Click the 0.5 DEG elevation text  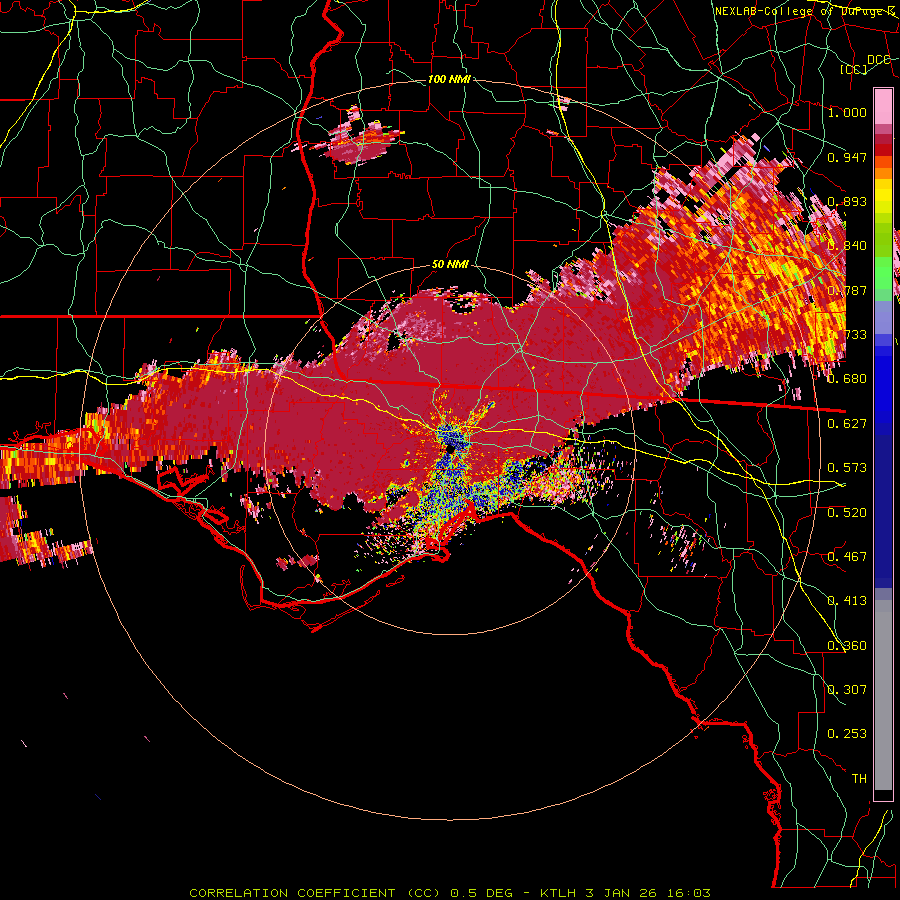coord(482,893)
